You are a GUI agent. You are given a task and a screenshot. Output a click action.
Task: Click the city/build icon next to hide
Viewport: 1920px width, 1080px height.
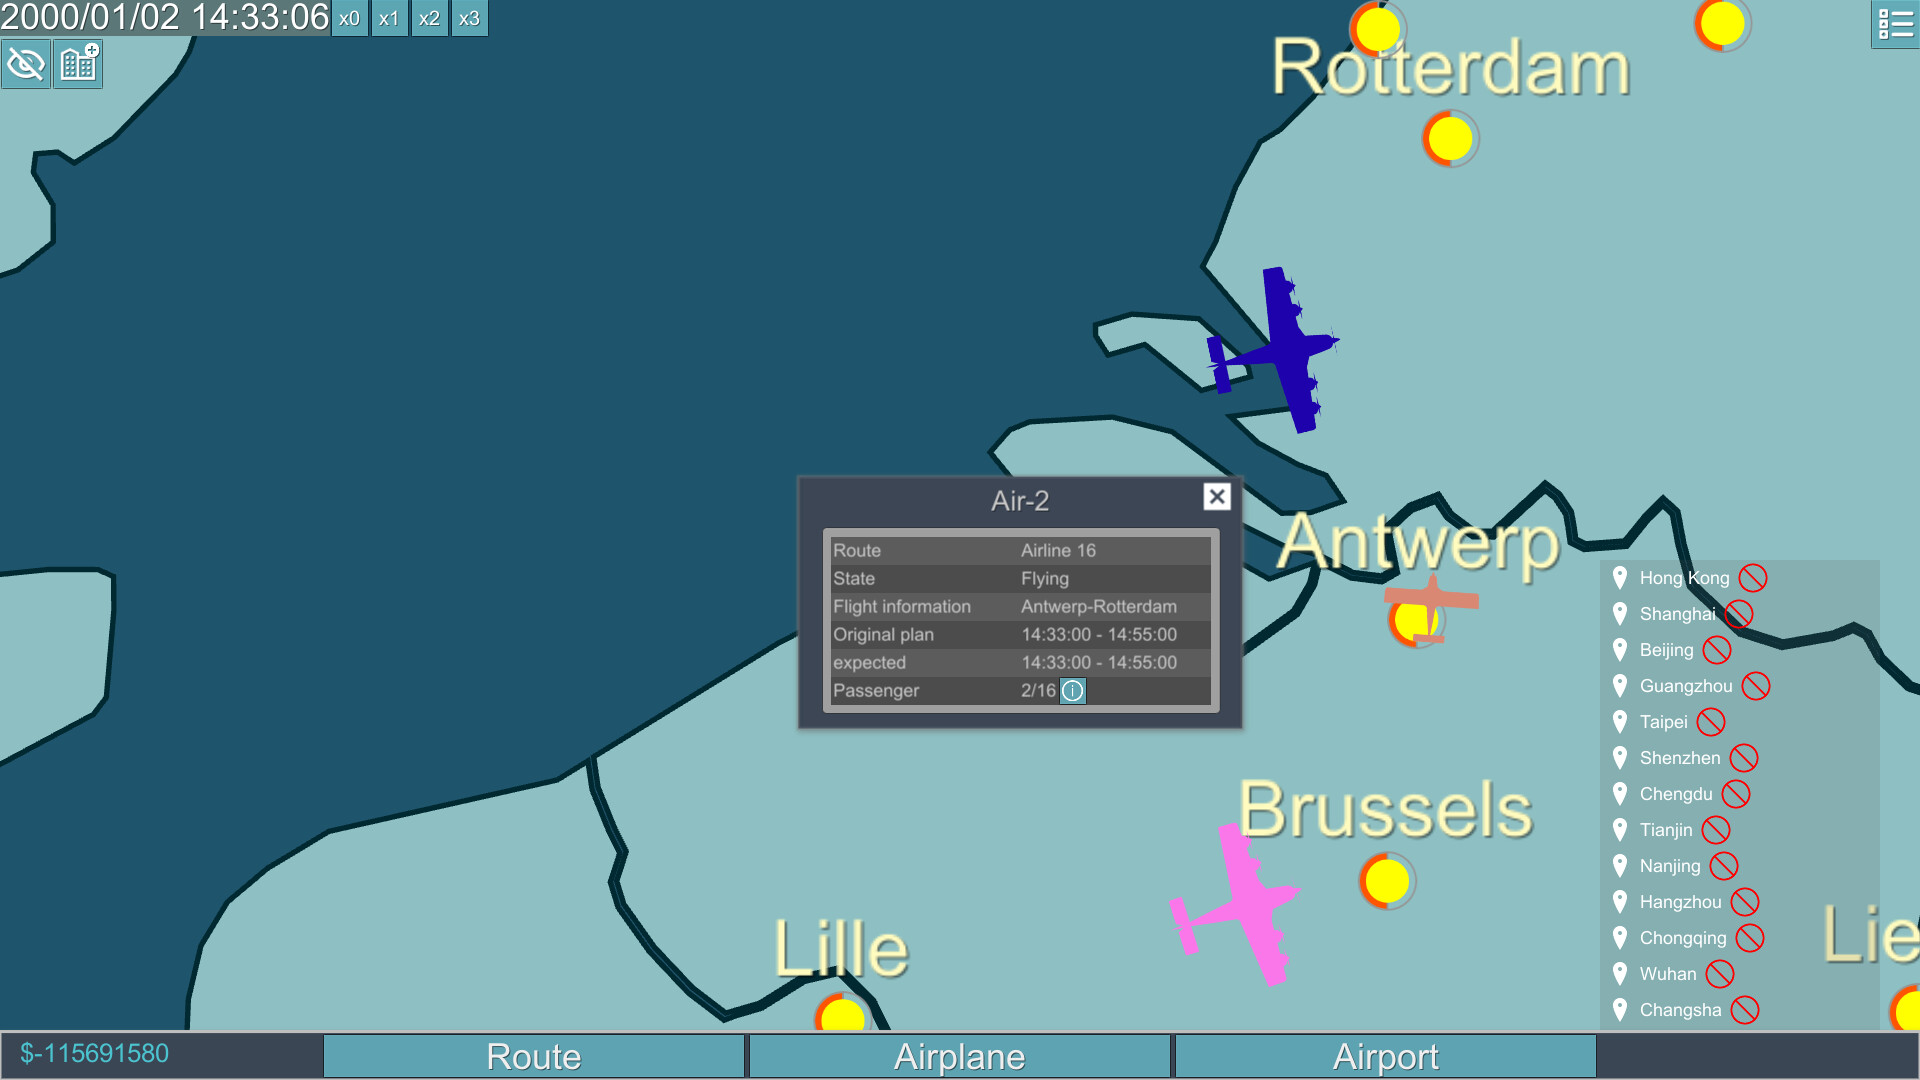point(75,62)
